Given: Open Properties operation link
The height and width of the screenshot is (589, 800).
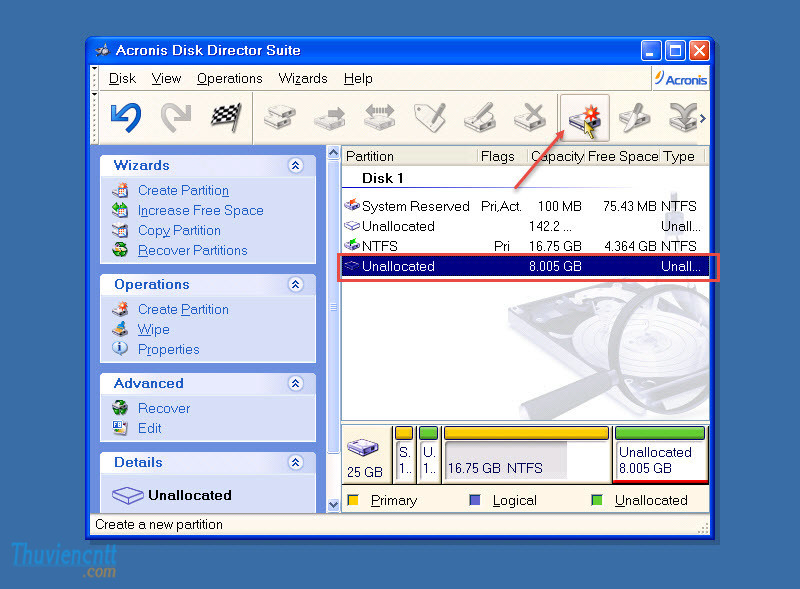Looking at the screenshot, I should coord(168,350).
